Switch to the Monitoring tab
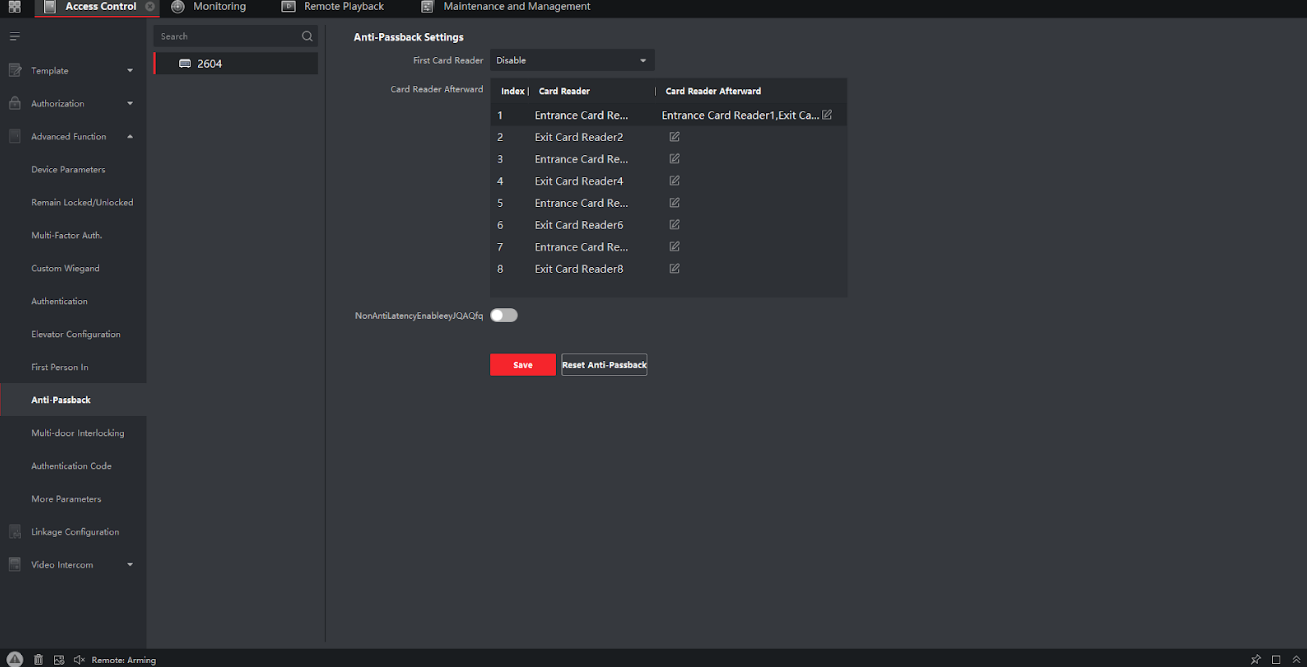 (x=219, y=7)
